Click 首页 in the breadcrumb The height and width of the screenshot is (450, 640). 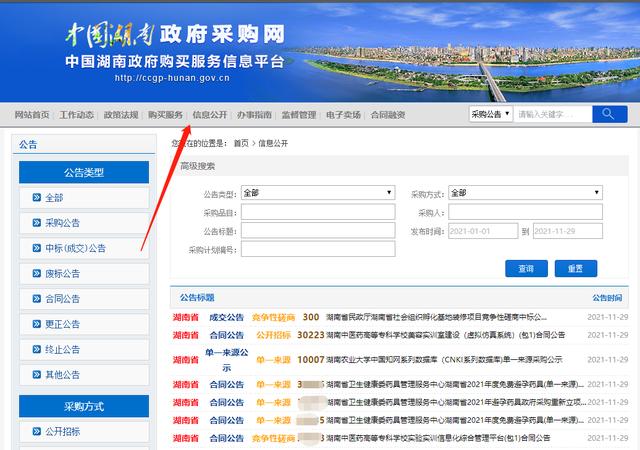[x=241, y=143]
